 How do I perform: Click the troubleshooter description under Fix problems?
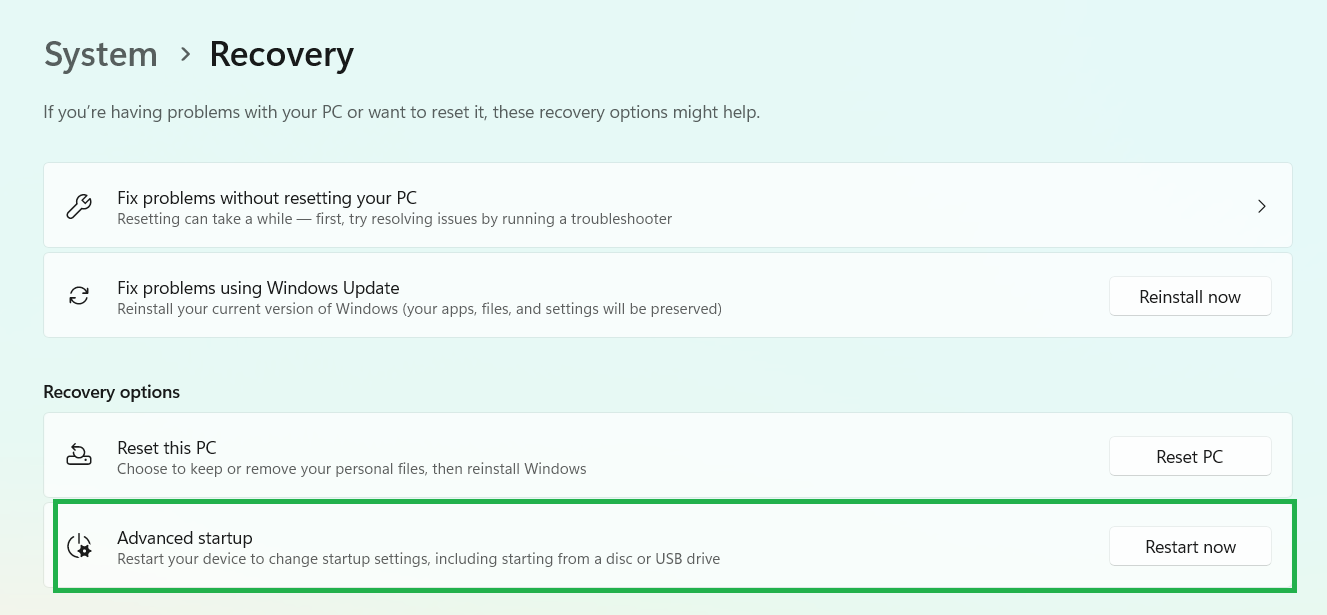tap(394, 218)
